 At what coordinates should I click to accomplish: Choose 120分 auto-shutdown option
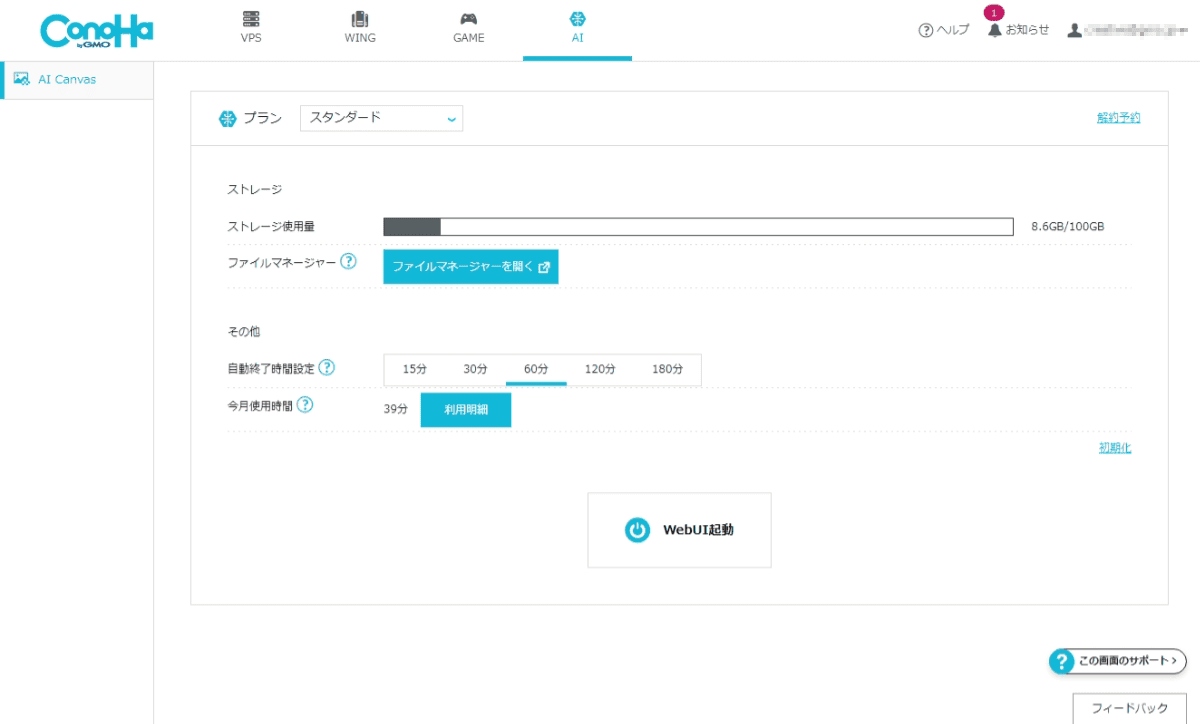point(600,369)
